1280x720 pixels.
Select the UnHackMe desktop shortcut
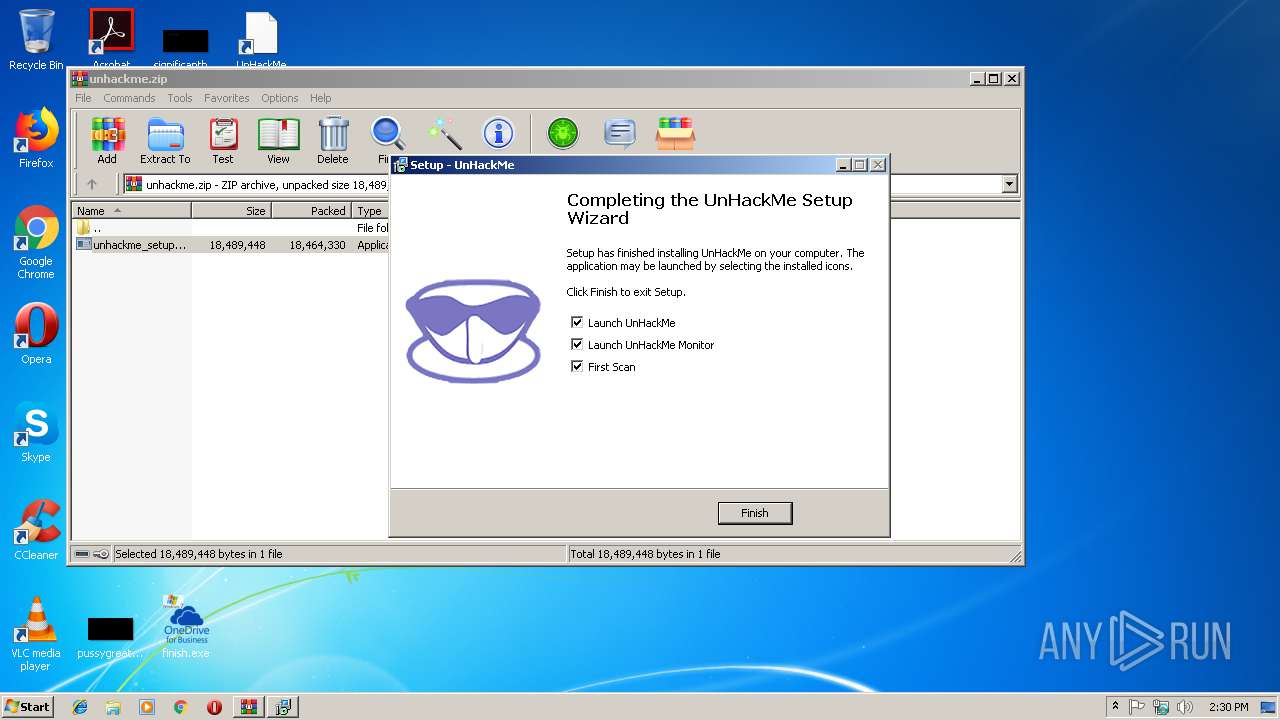pyautogui.click(x=261, y=40)
